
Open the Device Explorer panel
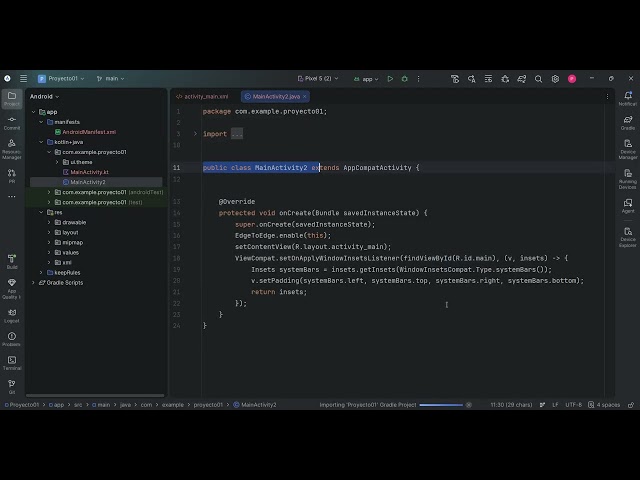(x=628, y=237)
